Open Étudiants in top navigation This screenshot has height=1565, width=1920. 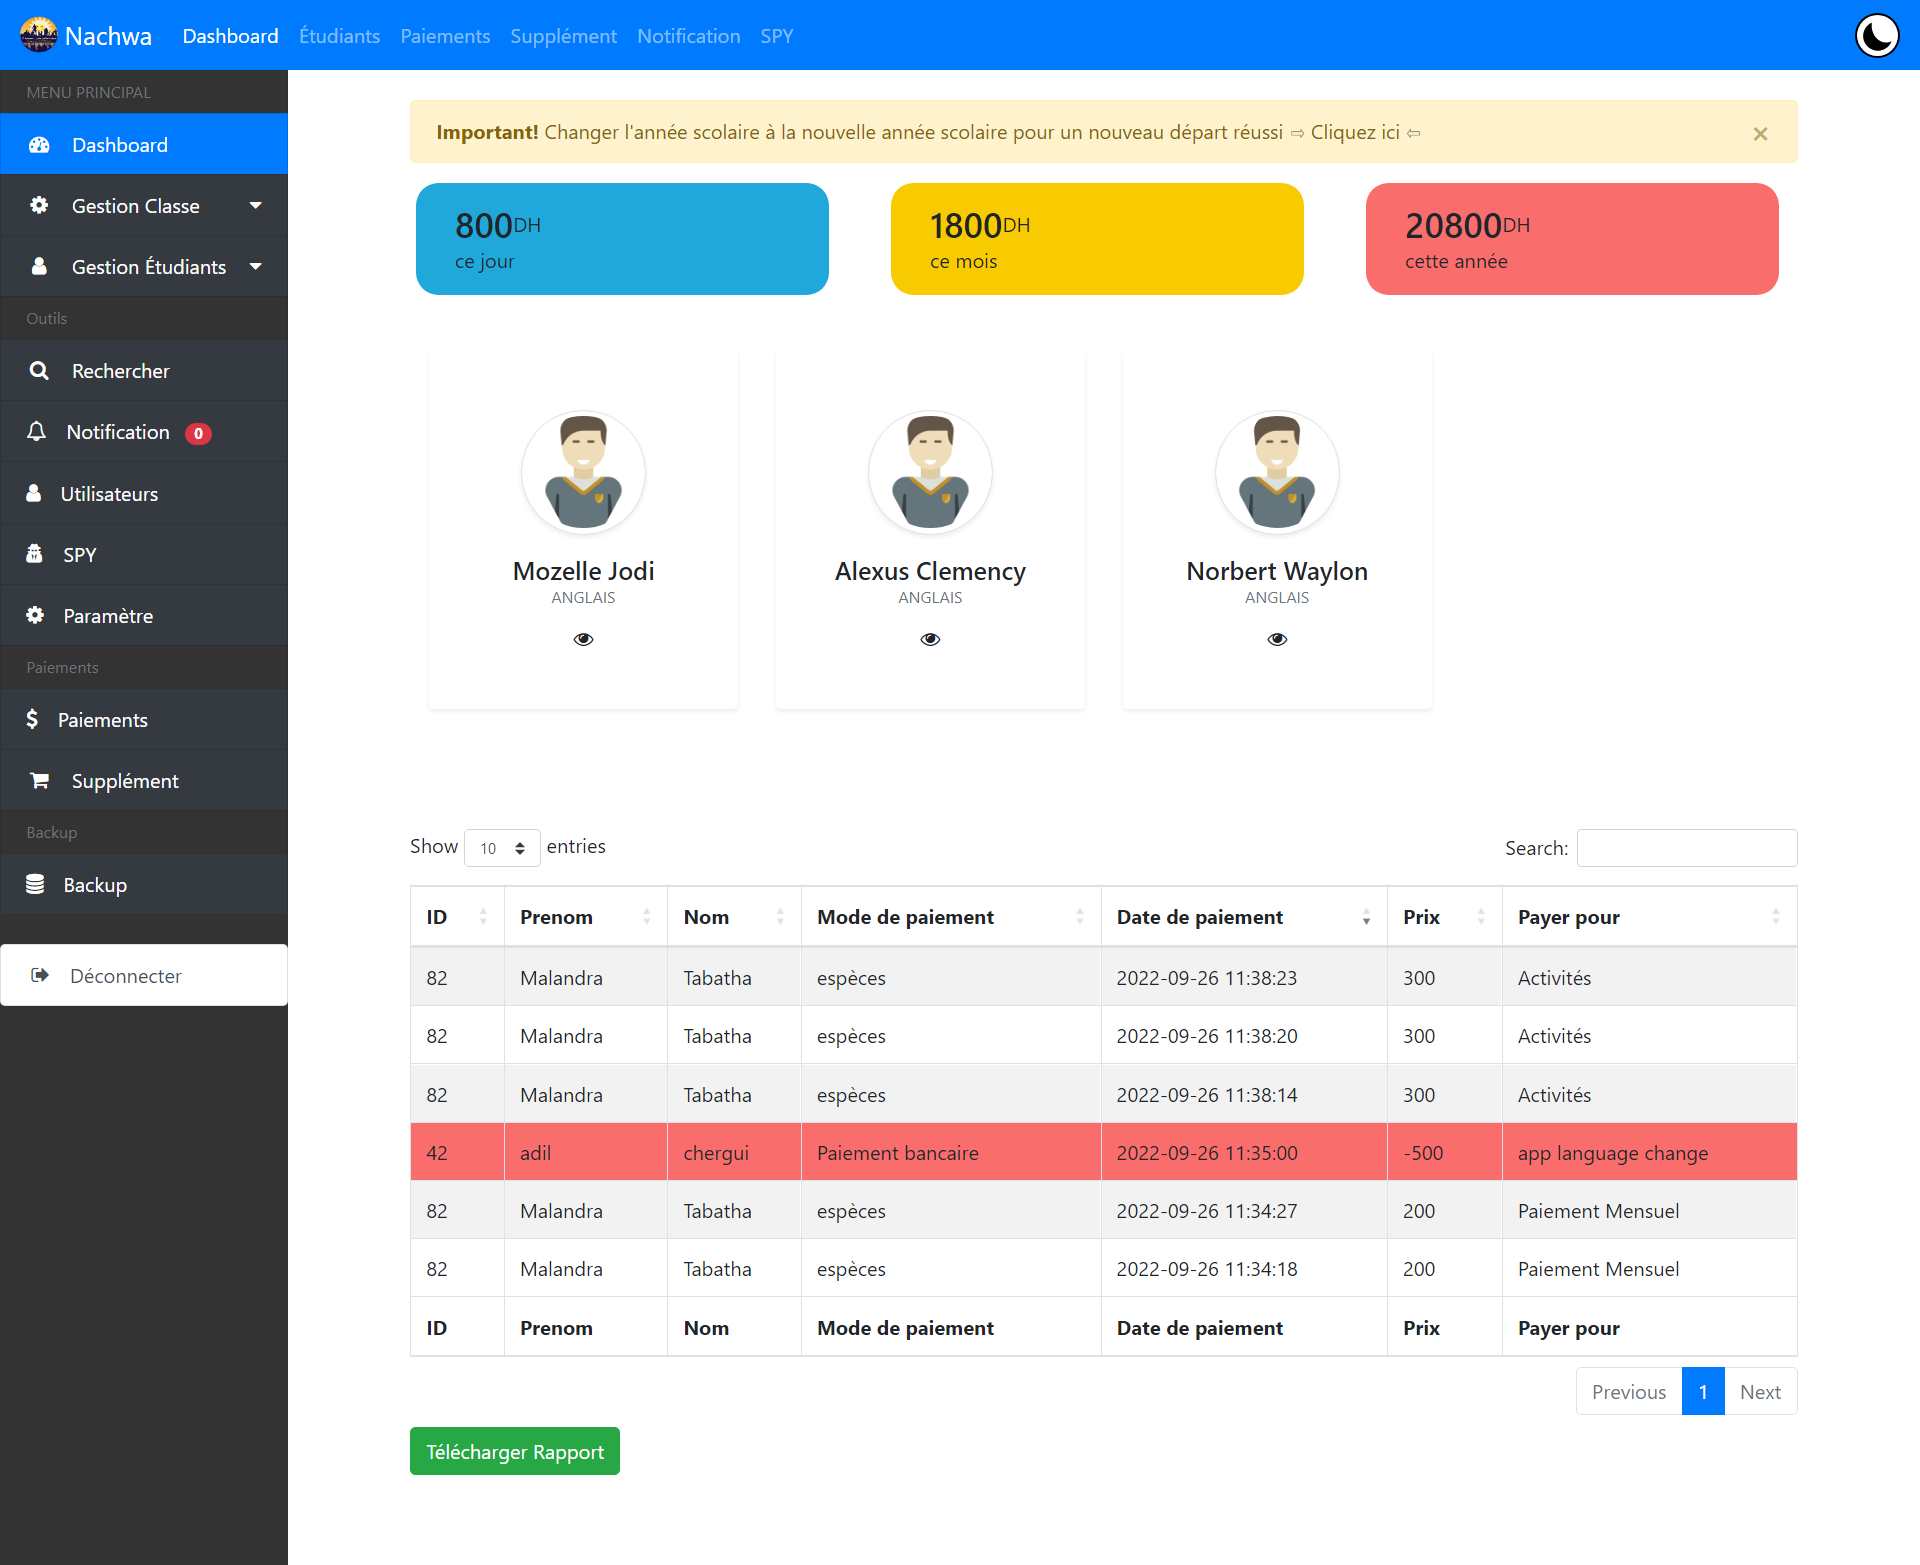[x=339, y=36]
